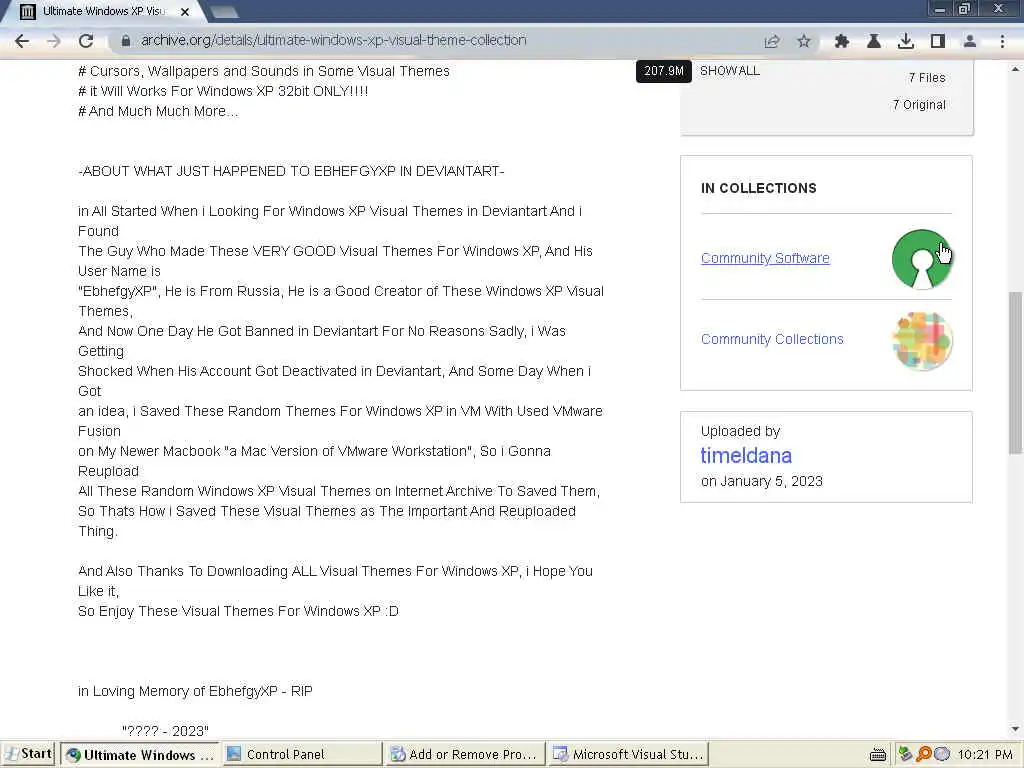Click text 'in Loving Memory of EbhefgyXP - RIP'
The height and width of the screenshot is (768, 1024).
195,691
